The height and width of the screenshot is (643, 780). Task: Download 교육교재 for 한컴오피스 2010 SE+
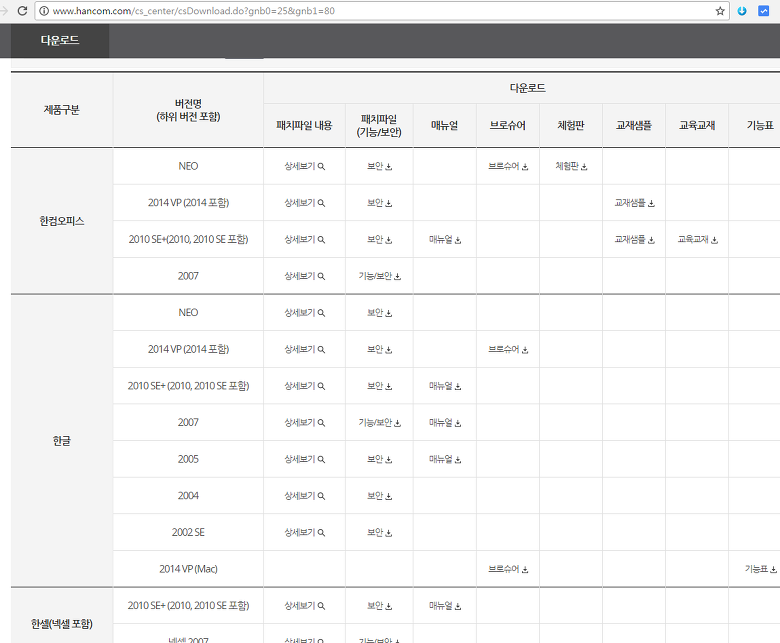[x=697, y=240]
